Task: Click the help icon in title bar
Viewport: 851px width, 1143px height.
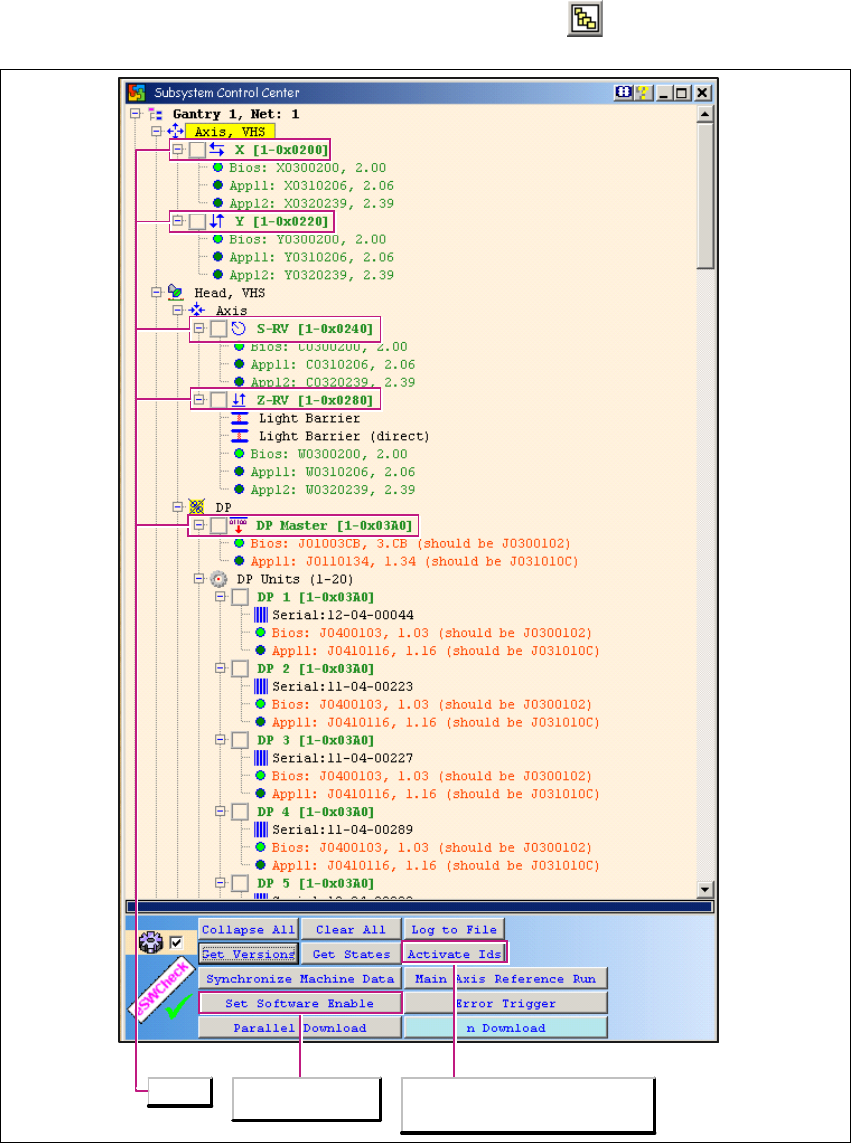Action: coord(642,93)
